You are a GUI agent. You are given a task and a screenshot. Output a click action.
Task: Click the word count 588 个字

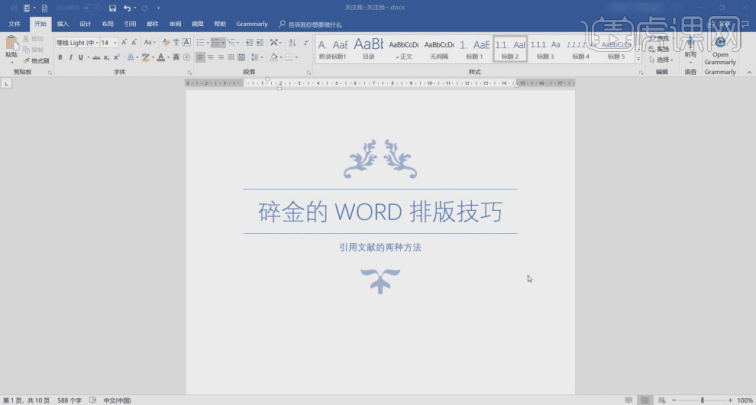69,400
